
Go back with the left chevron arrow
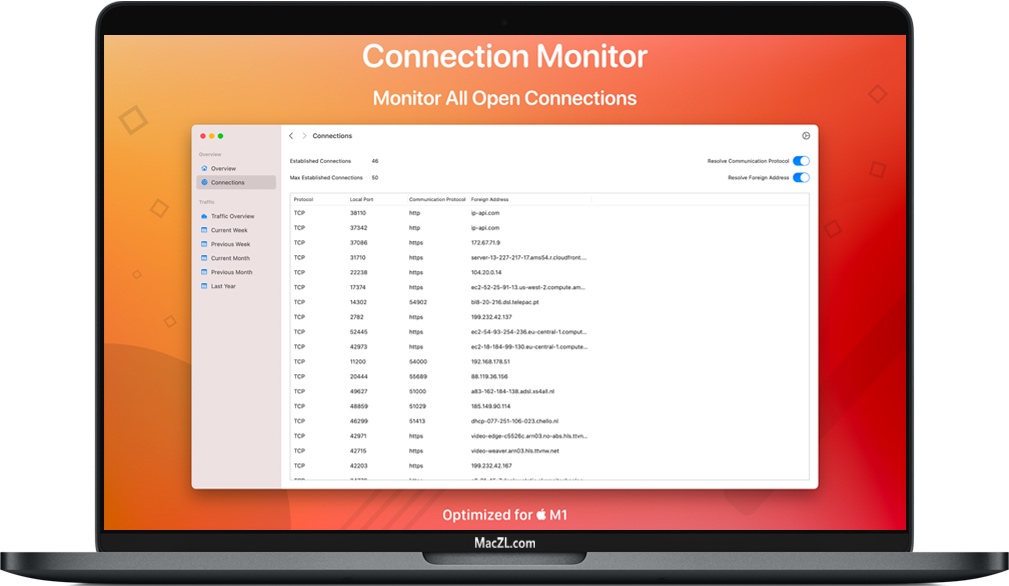pos(291,136)
